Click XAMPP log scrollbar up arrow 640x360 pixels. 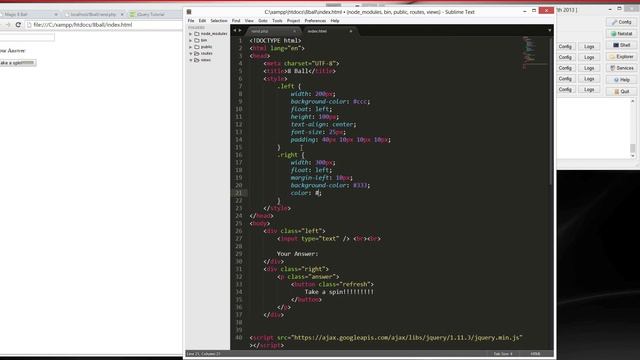633,102
